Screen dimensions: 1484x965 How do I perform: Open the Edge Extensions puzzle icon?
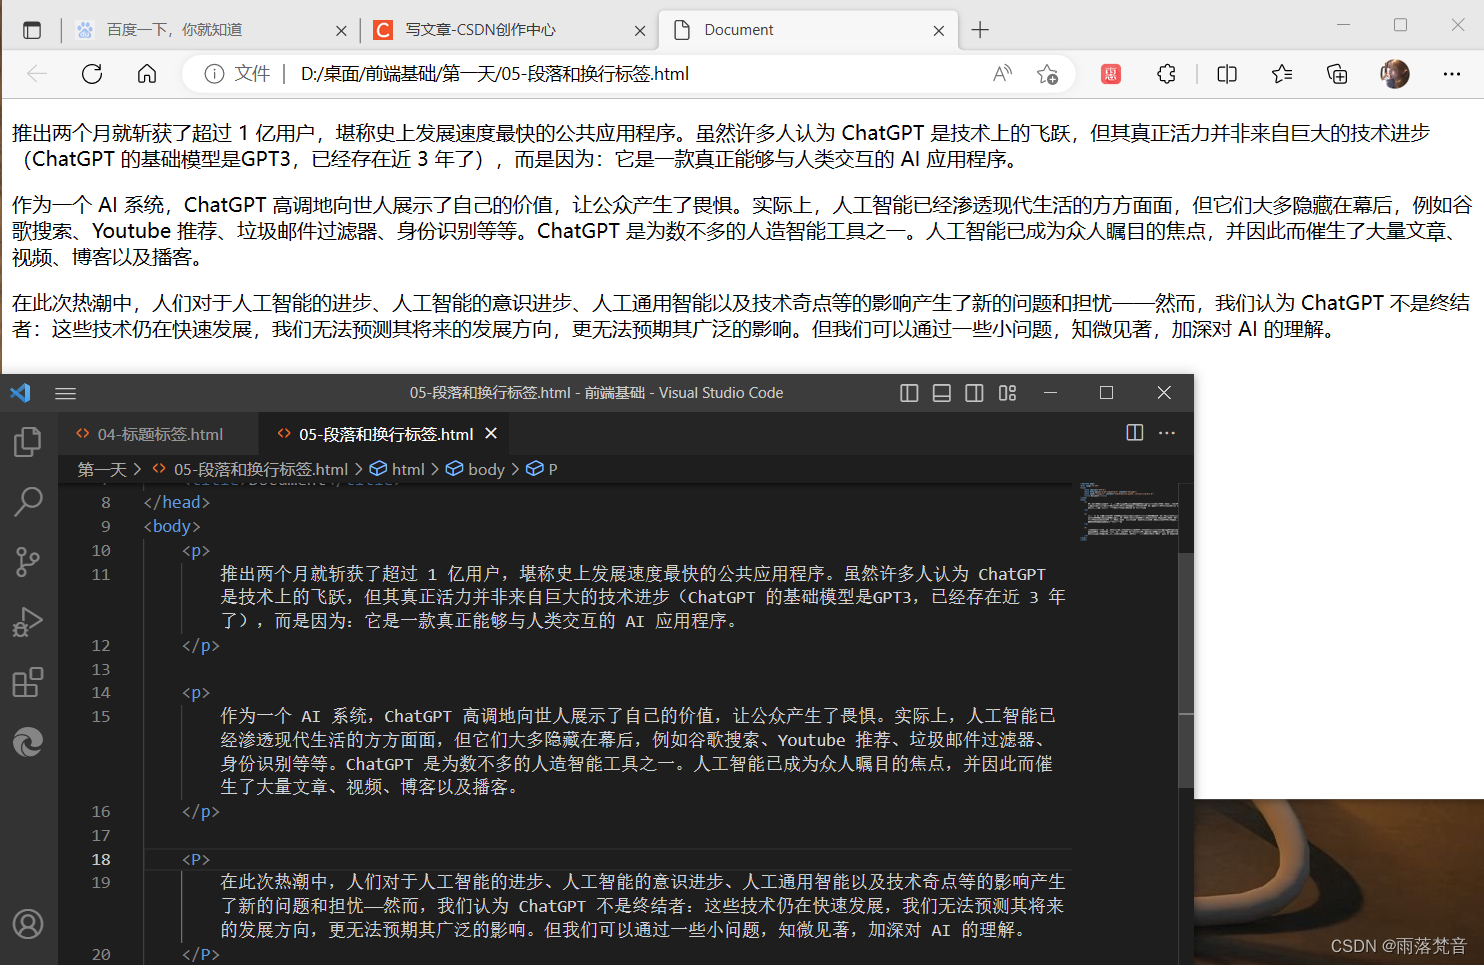1166,74
